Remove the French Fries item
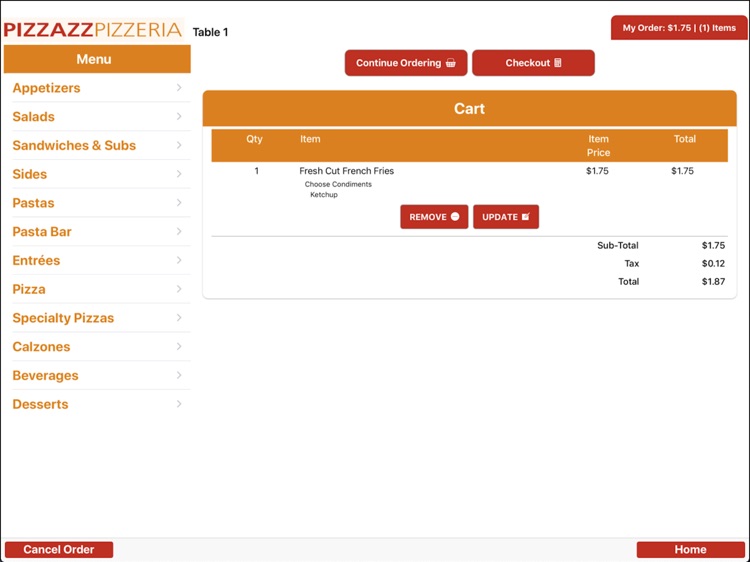 (434, 217)
